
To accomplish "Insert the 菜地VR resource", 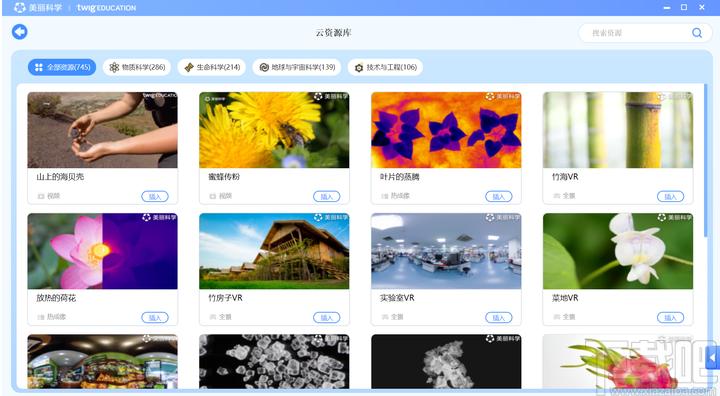I will click(x=670, y=317).
